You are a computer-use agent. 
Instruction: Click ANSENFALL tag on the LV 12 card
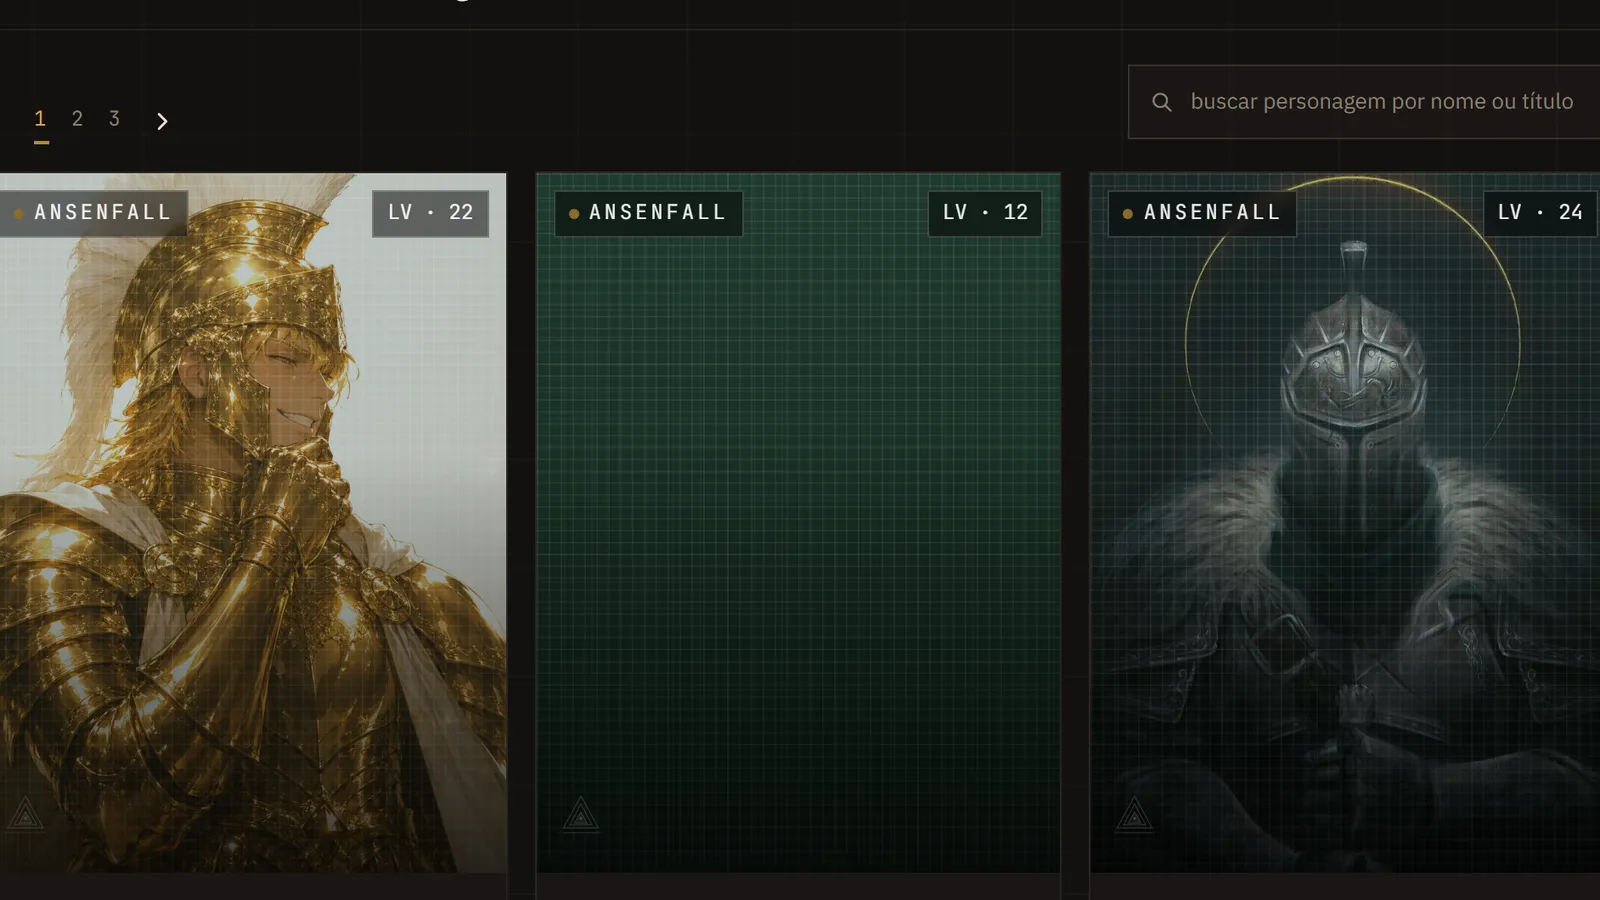point(649,213)
